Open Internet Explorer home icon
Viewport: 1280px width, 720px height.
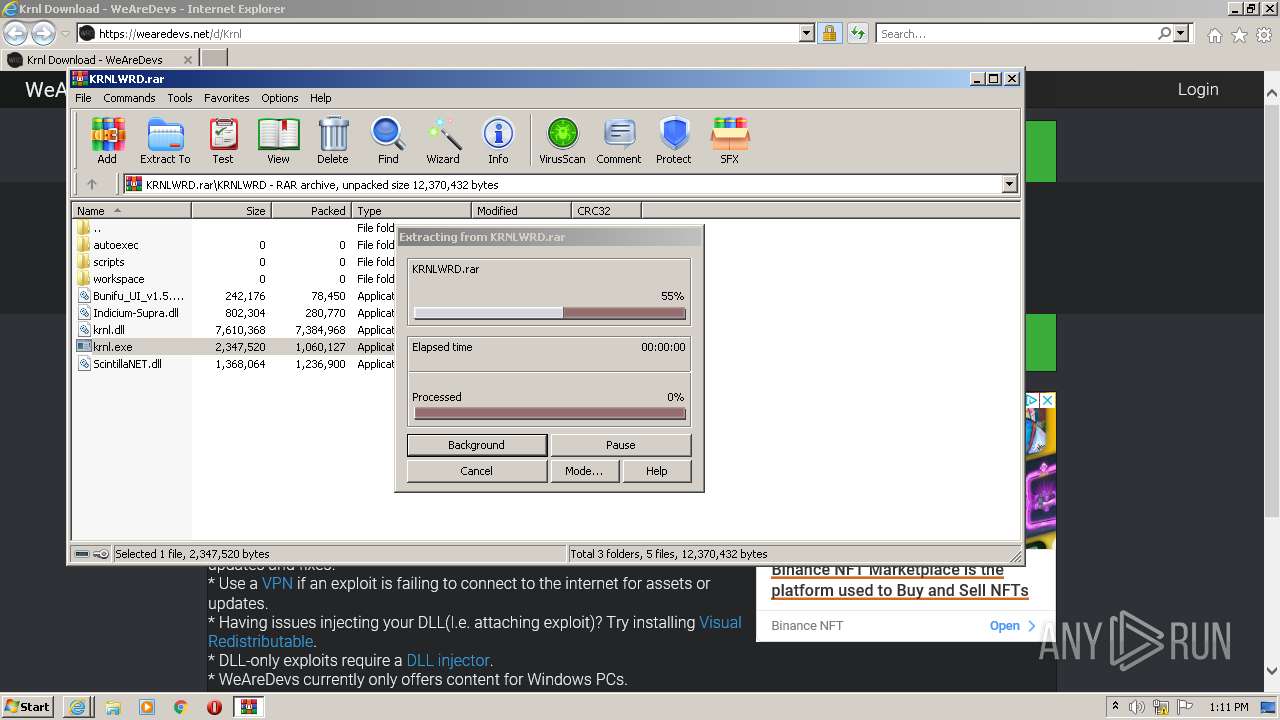click(1214, 35)
